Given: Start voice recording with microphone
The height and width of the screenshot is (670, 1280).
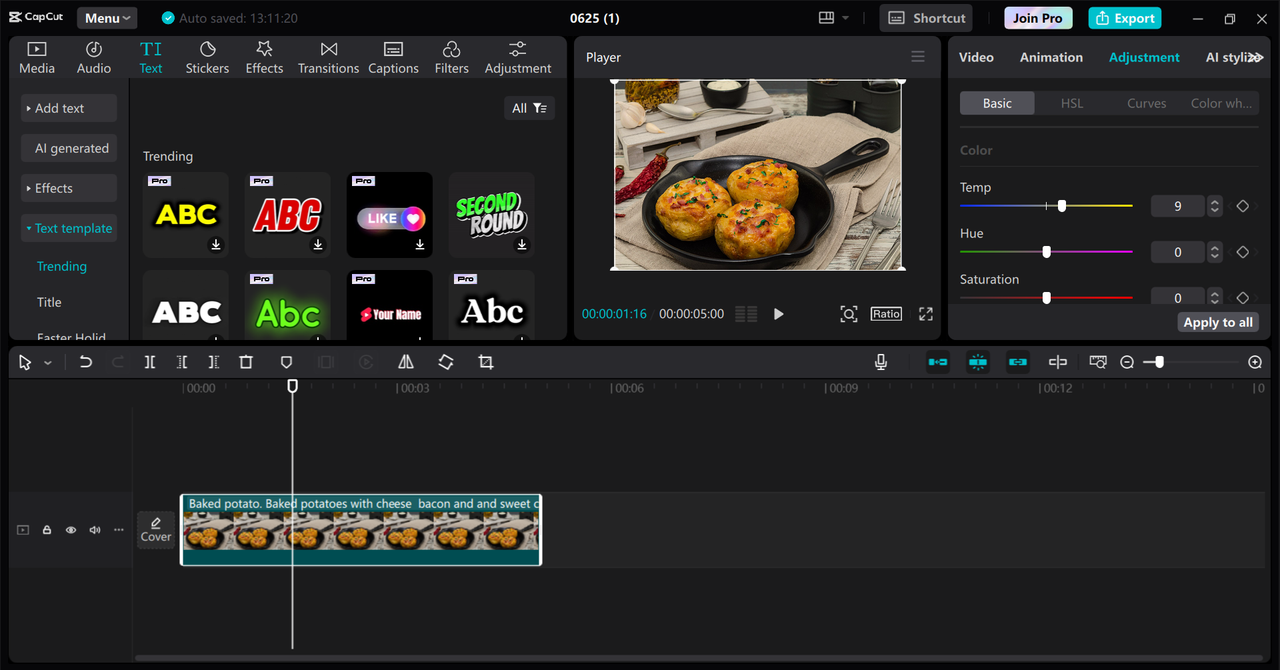Looking at the screenshot, I should [x=881, y=362].
